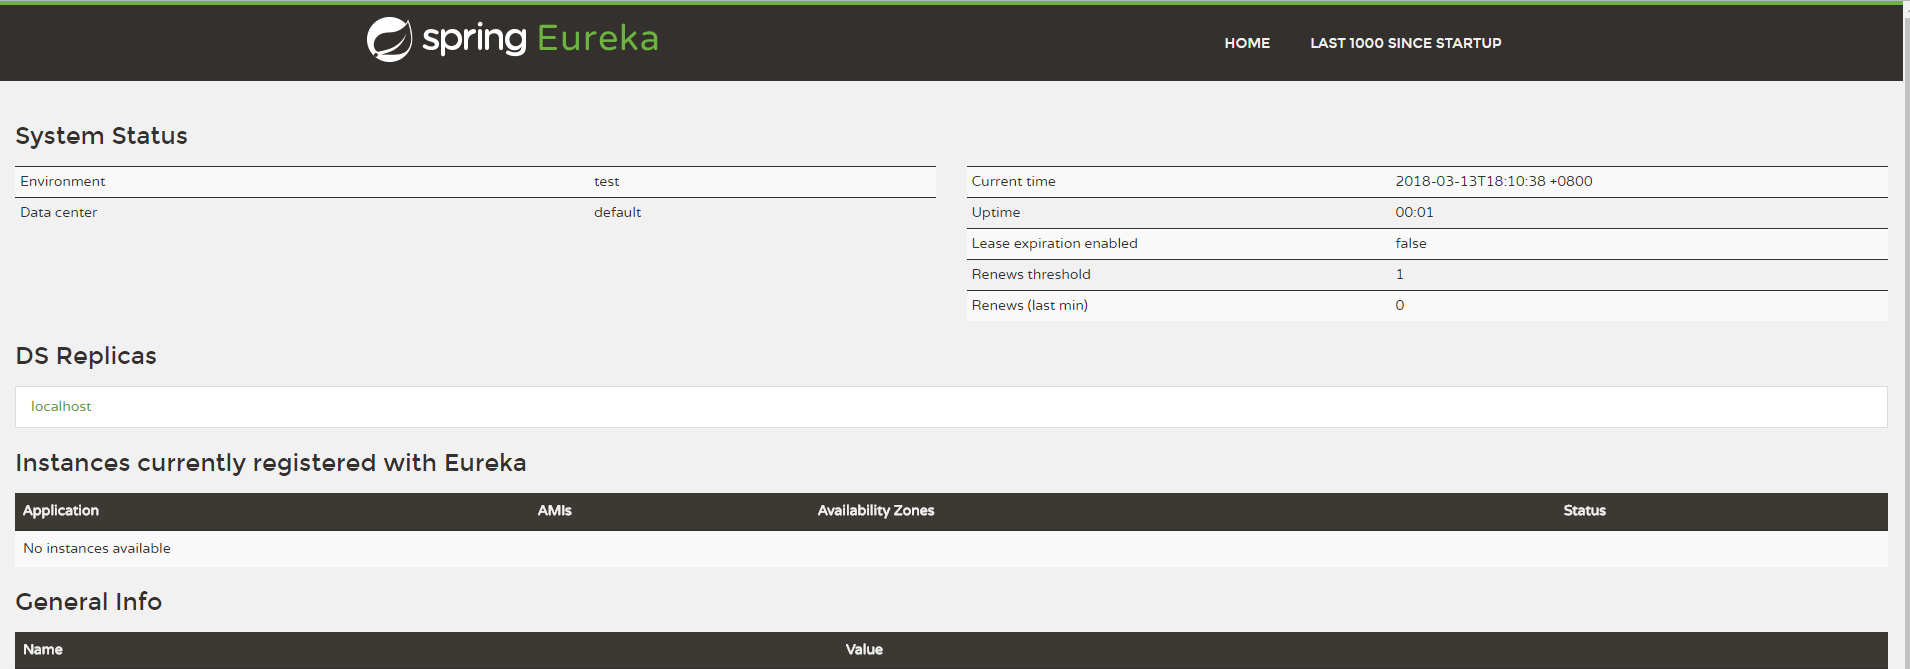
Task: Select the No instances available row
Action: [951, 548]
